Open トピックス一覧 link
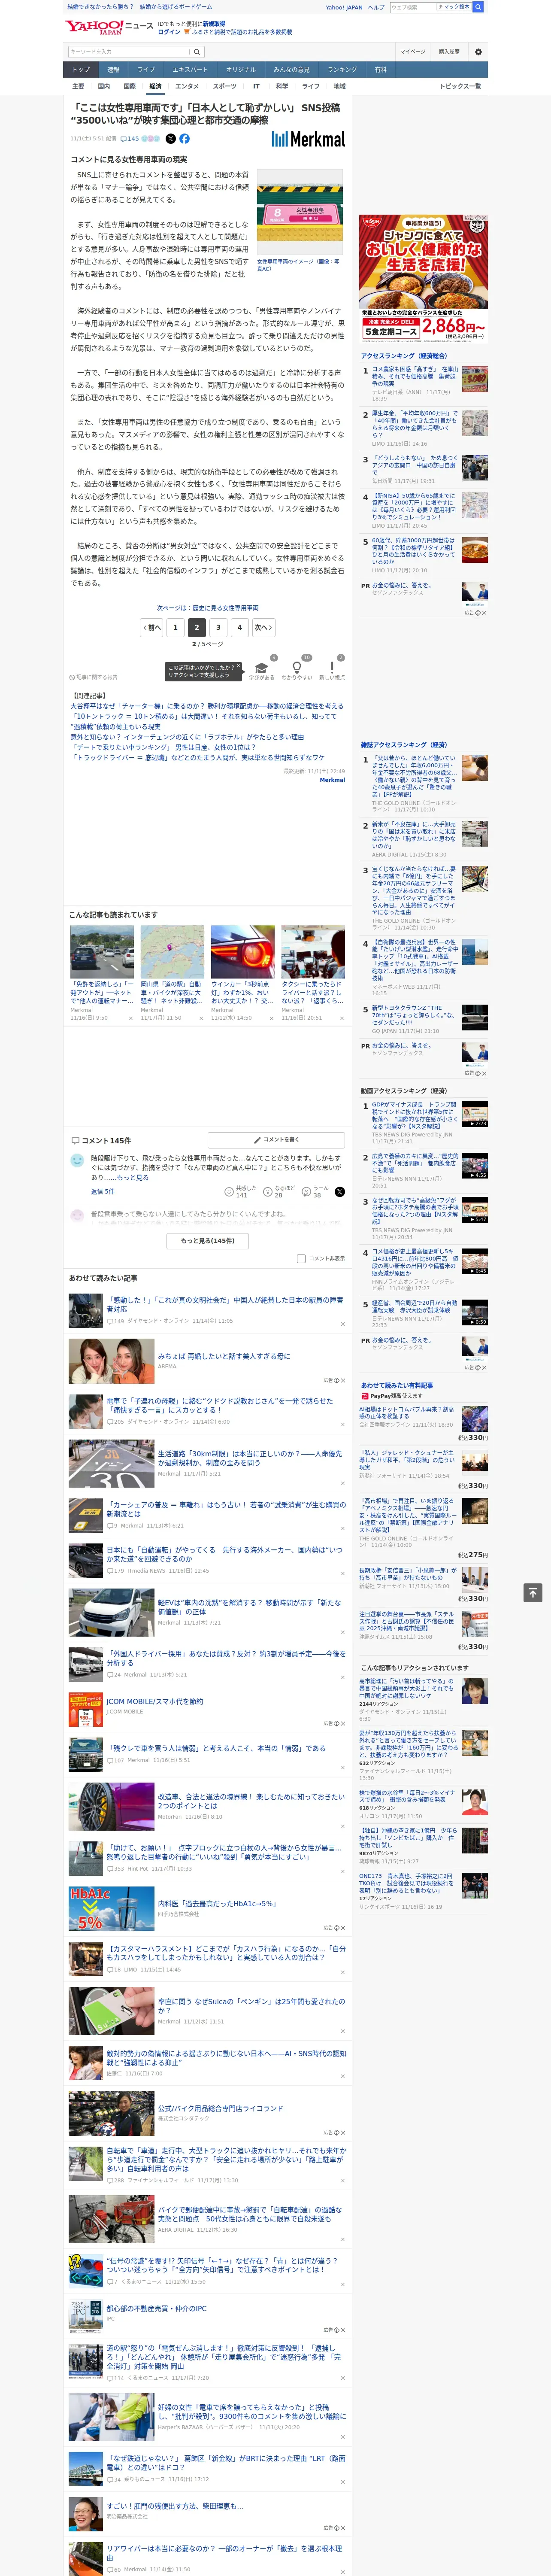The width and height of the screenshot is (551, 2576). pyautogui.click(x=460, y=86)
